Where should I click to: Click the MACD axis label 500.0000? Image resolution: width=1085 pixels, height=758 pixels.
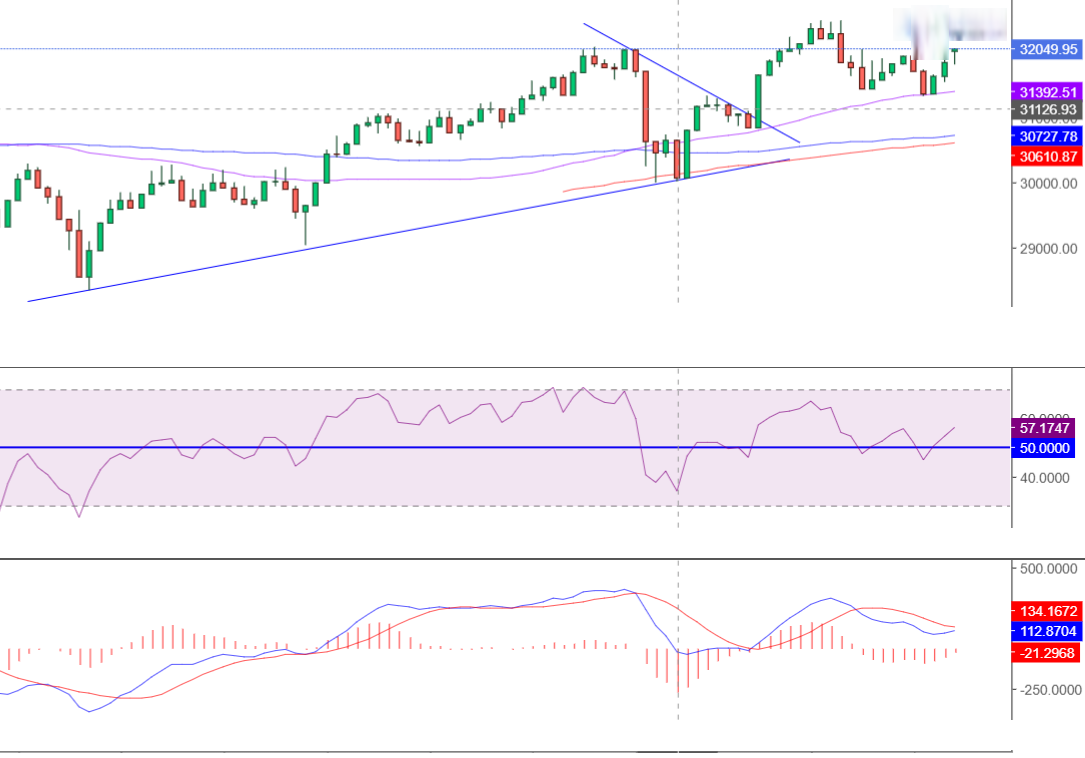[1048, 568]
